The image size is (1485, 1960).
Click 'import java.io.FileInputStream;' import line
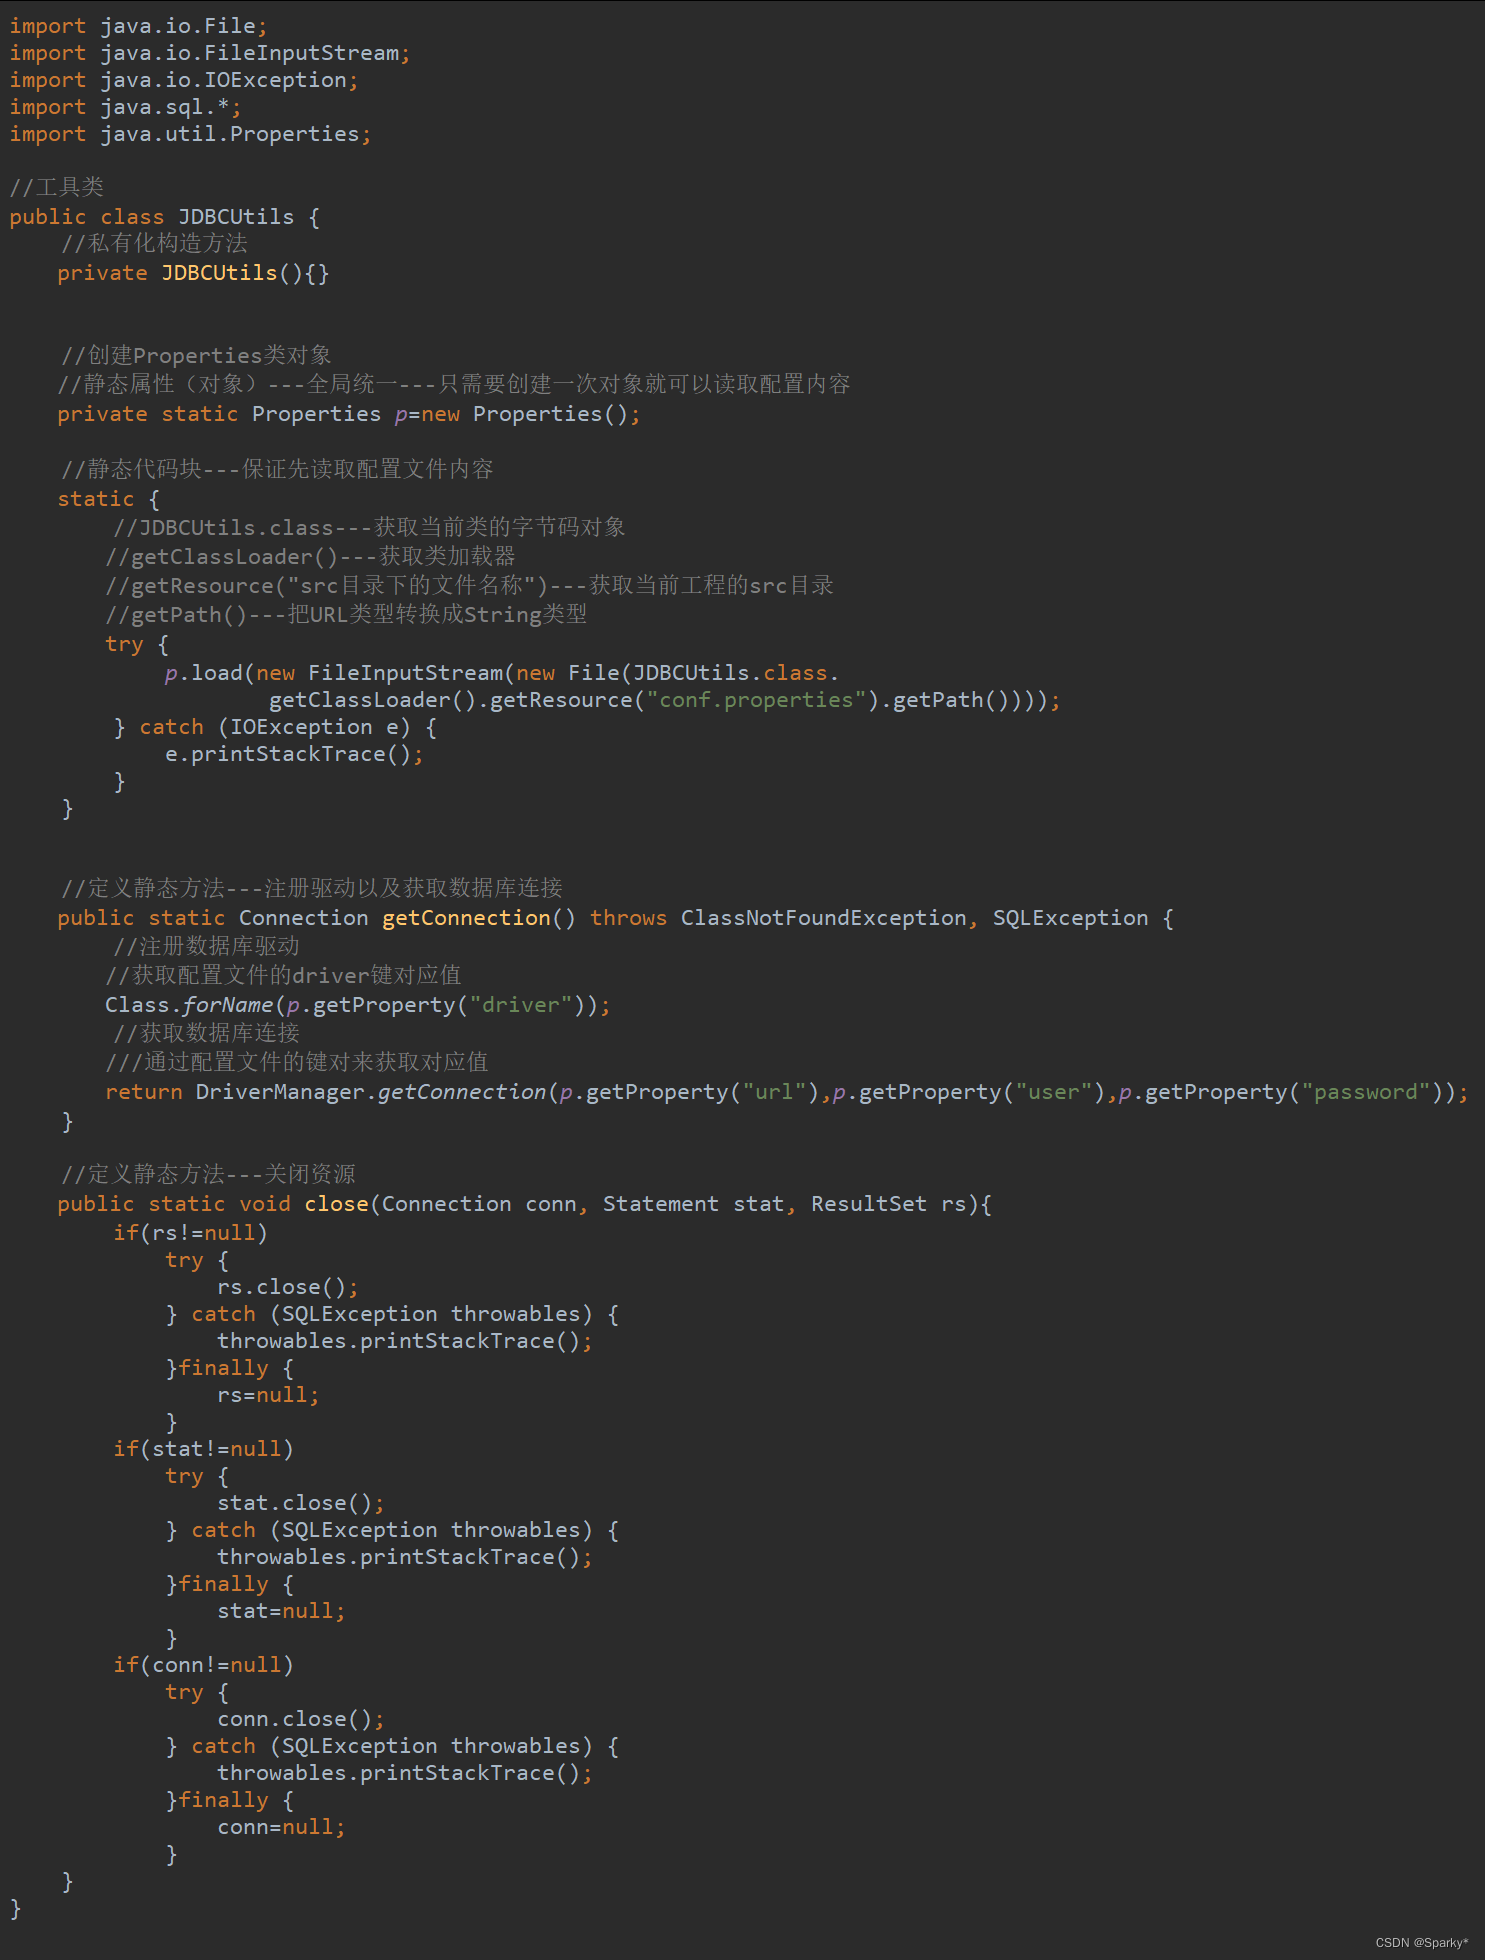[210, 53]
